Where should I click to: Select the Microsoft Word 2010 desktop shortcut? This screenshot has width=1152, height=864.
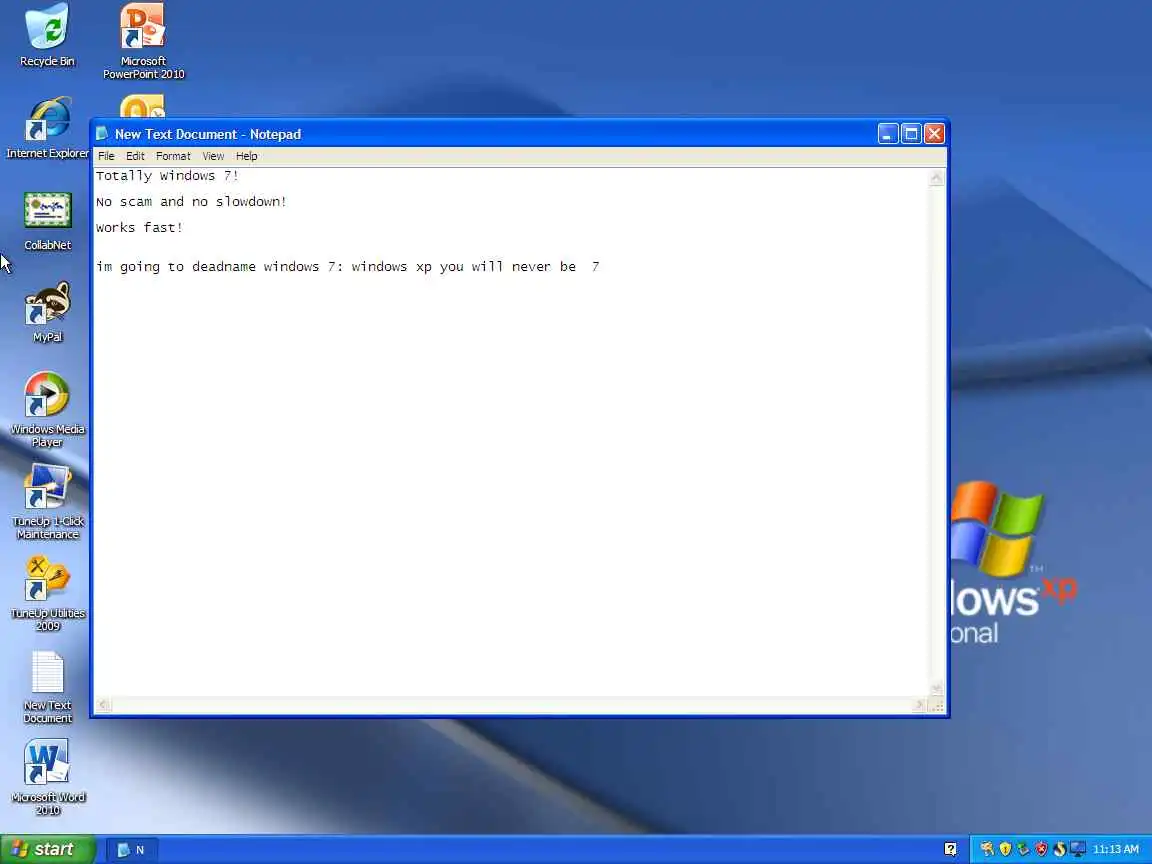click(x=47, y=777)
